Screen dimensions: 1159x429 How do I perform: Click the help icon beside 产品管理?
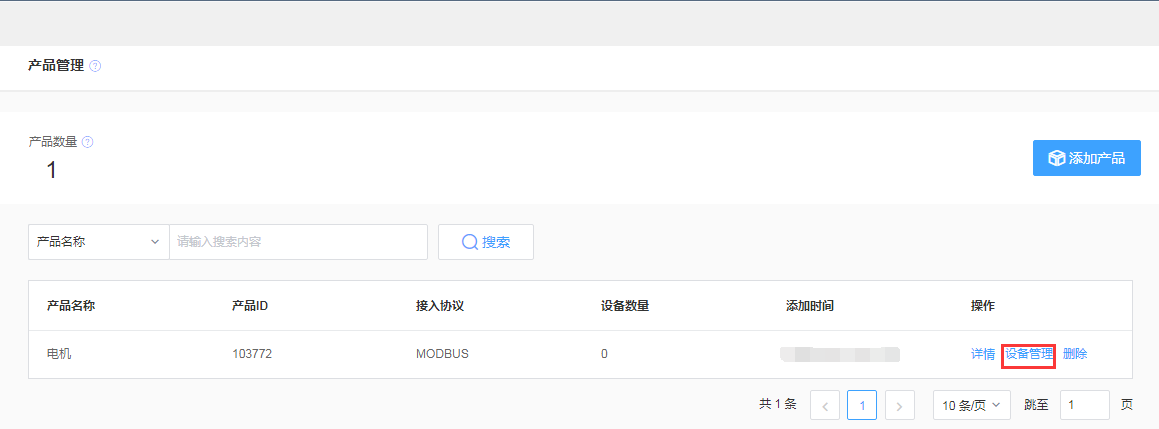pos(95,66)
